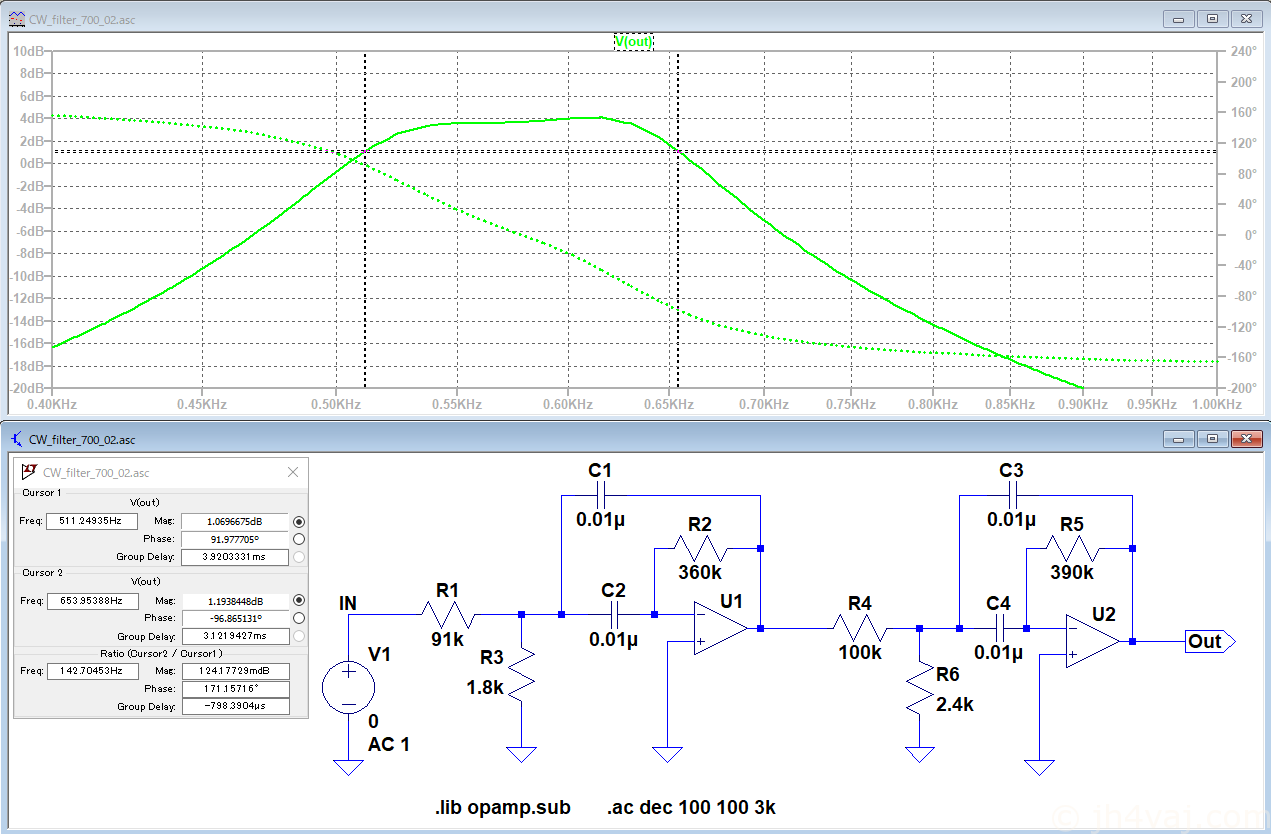Click the feedback resistor R5 symbol
1271x834 pixels.
point(1071,548)
